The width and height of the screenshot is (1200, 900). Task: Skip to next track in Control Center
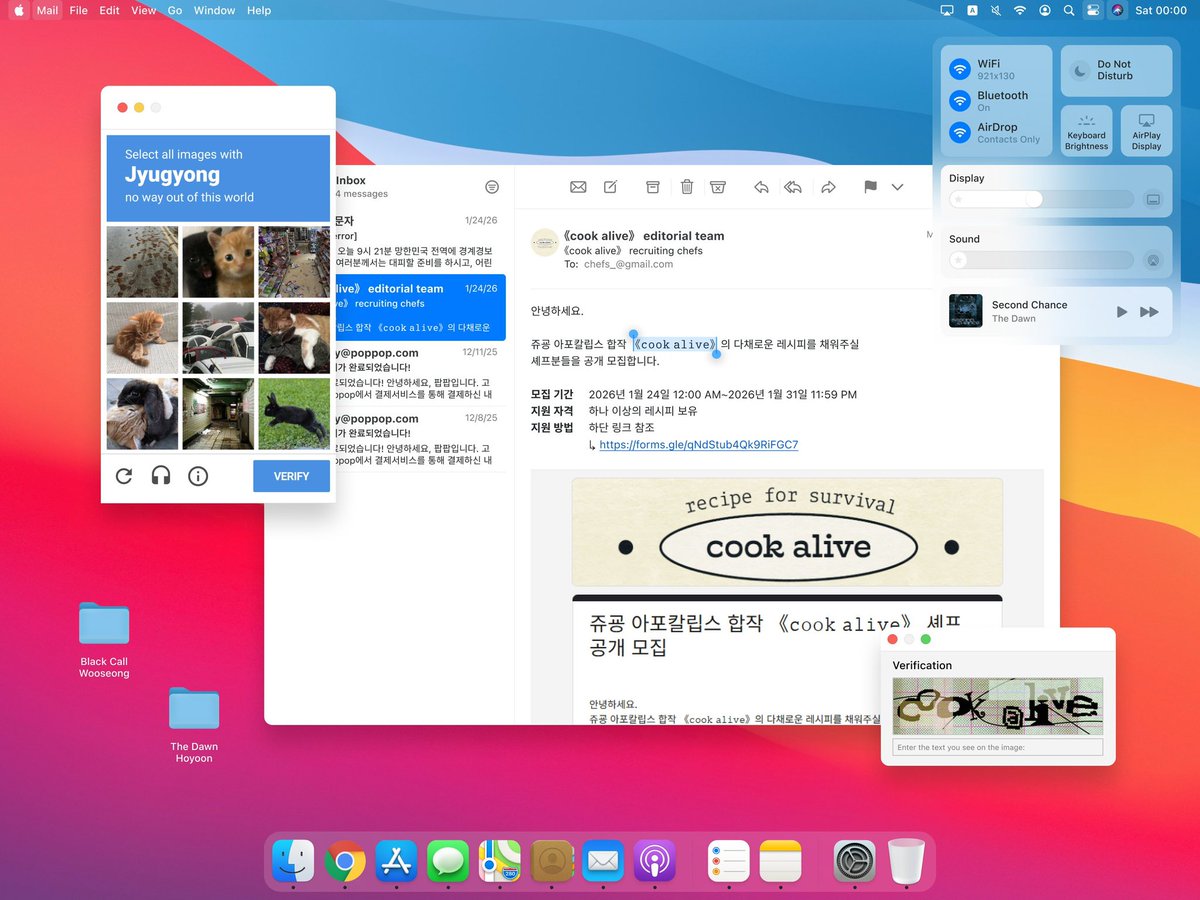[1150, 312]
